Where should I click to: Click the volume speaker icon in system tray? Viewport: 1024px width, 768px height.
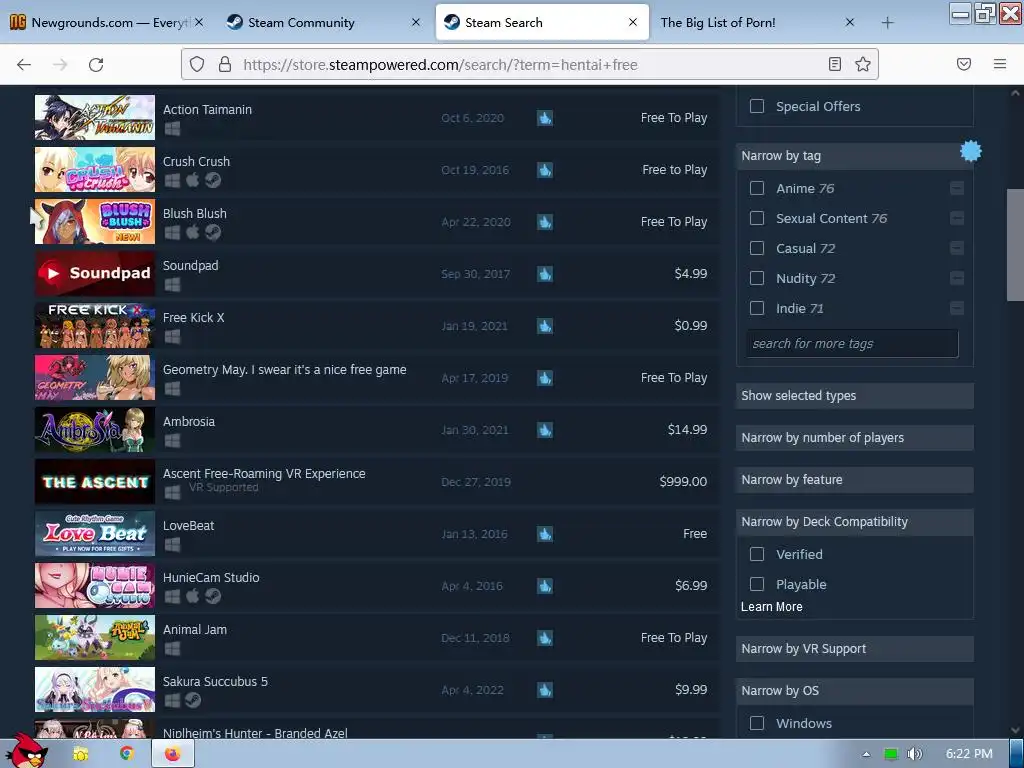click(914, 754)
